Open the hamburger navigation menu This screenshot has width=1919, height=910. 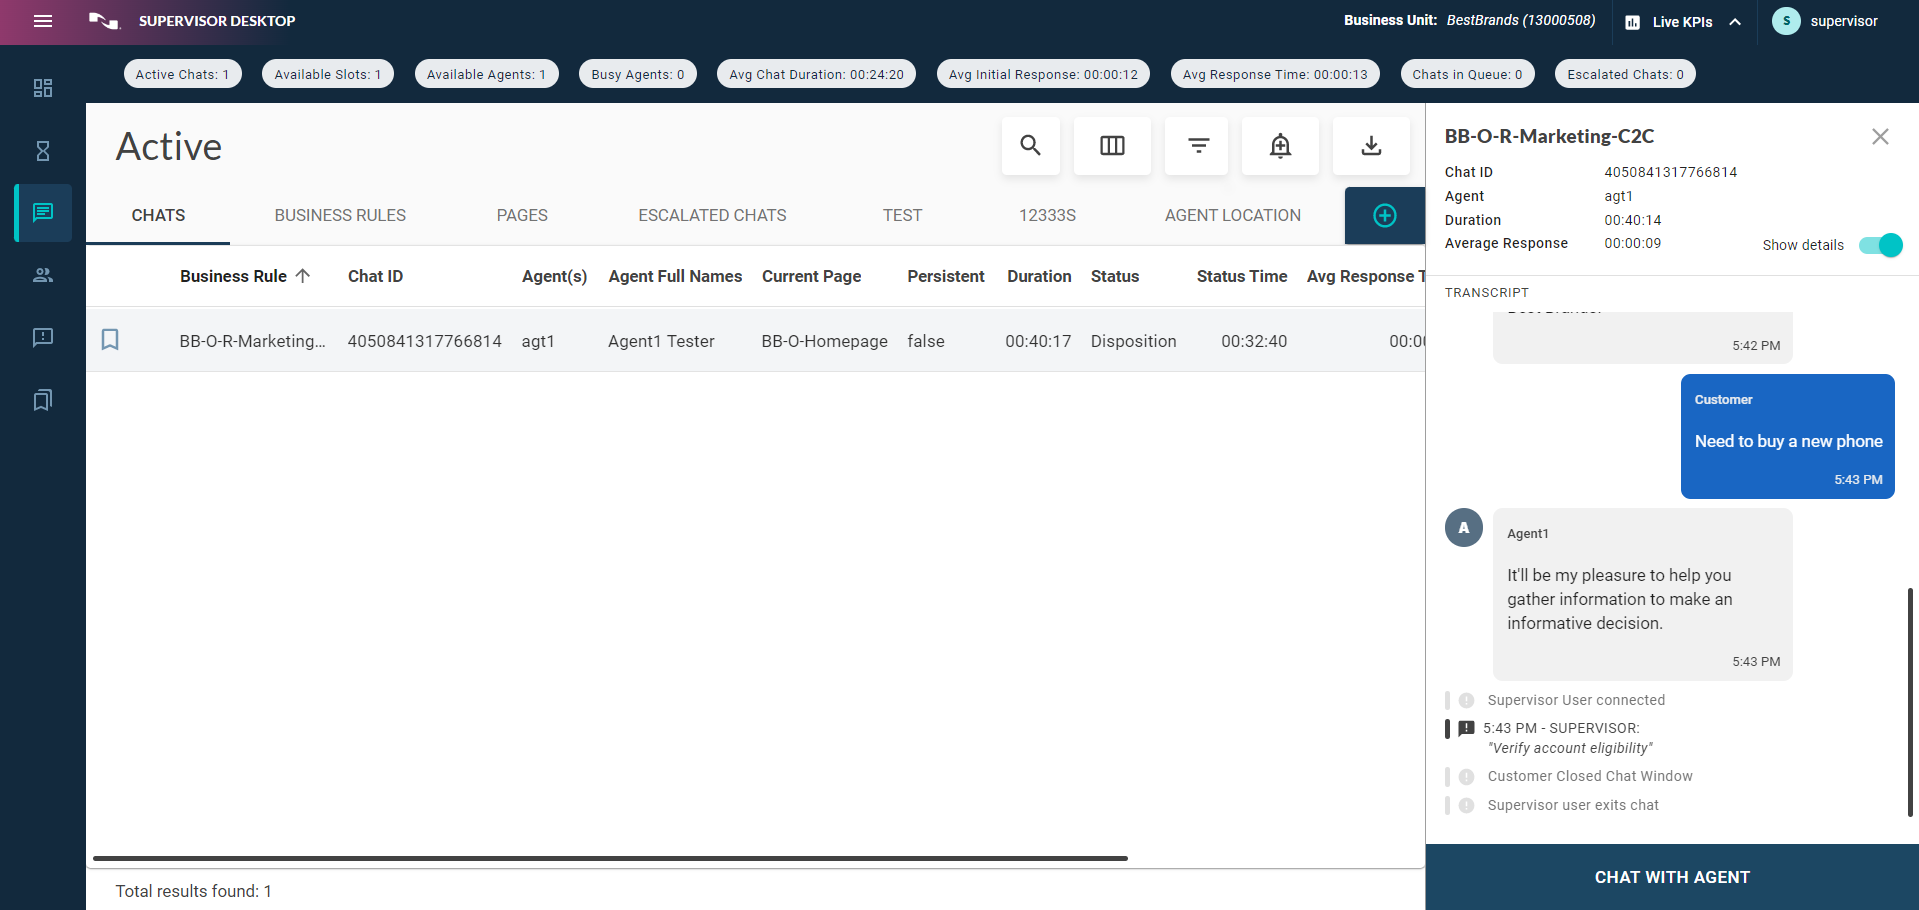[43, 21]
